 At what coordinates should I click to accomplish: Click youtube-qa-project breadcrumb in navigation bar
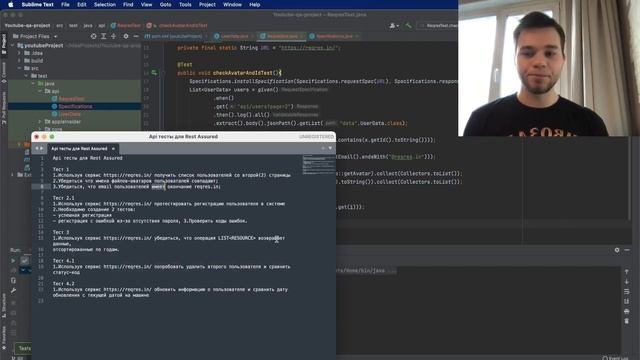(x=27, y=25)
